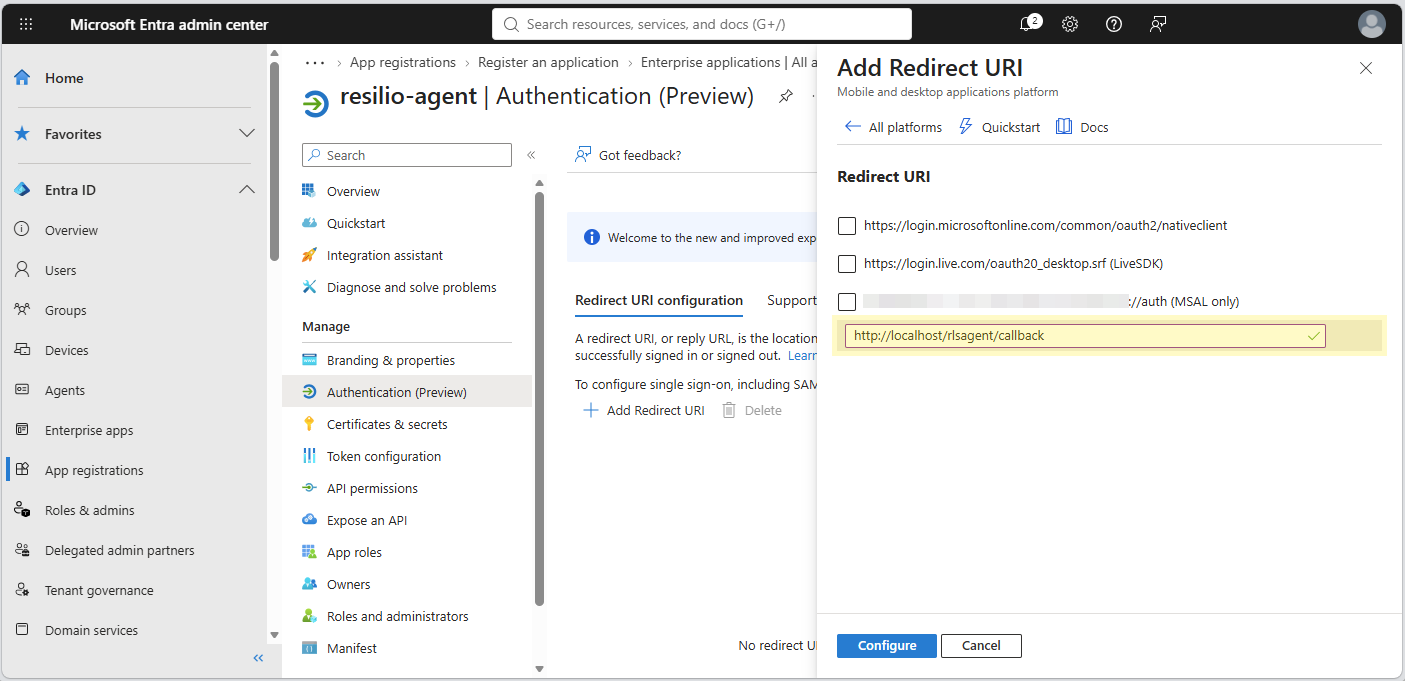1405x681 pixels.
Task: Select the Redirect URI configuration tab
Action: point(659,301)
